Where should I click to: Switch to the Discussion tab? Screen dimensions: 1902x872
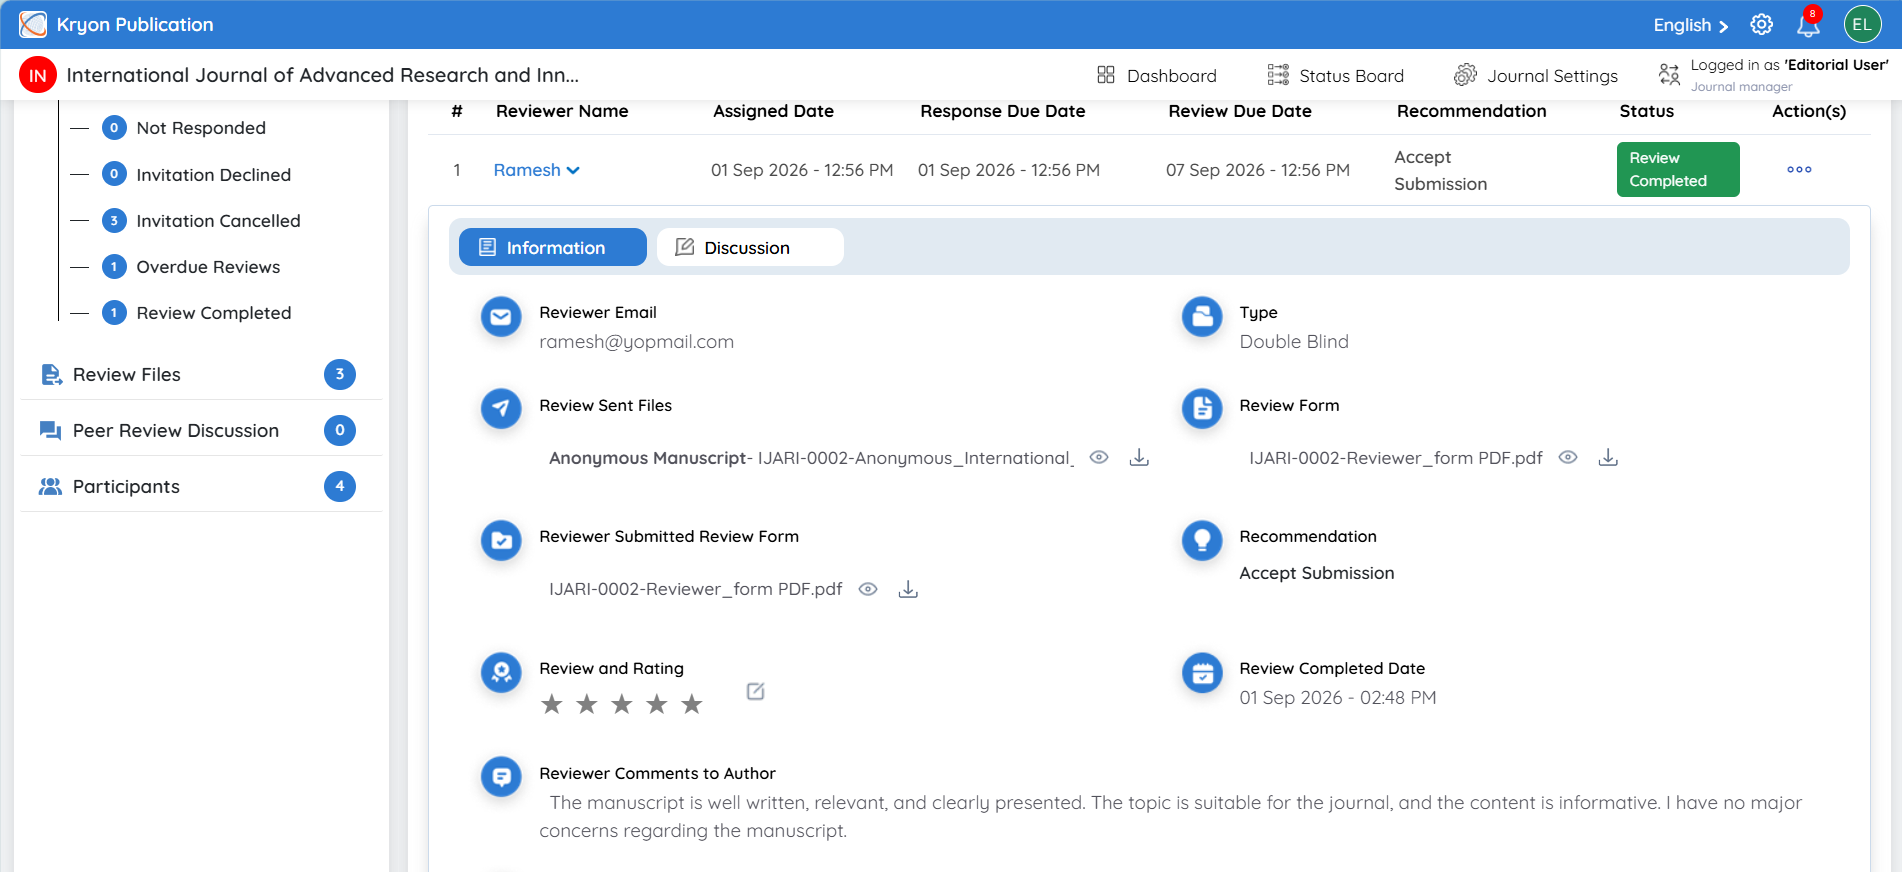click(x=750, y=247)
